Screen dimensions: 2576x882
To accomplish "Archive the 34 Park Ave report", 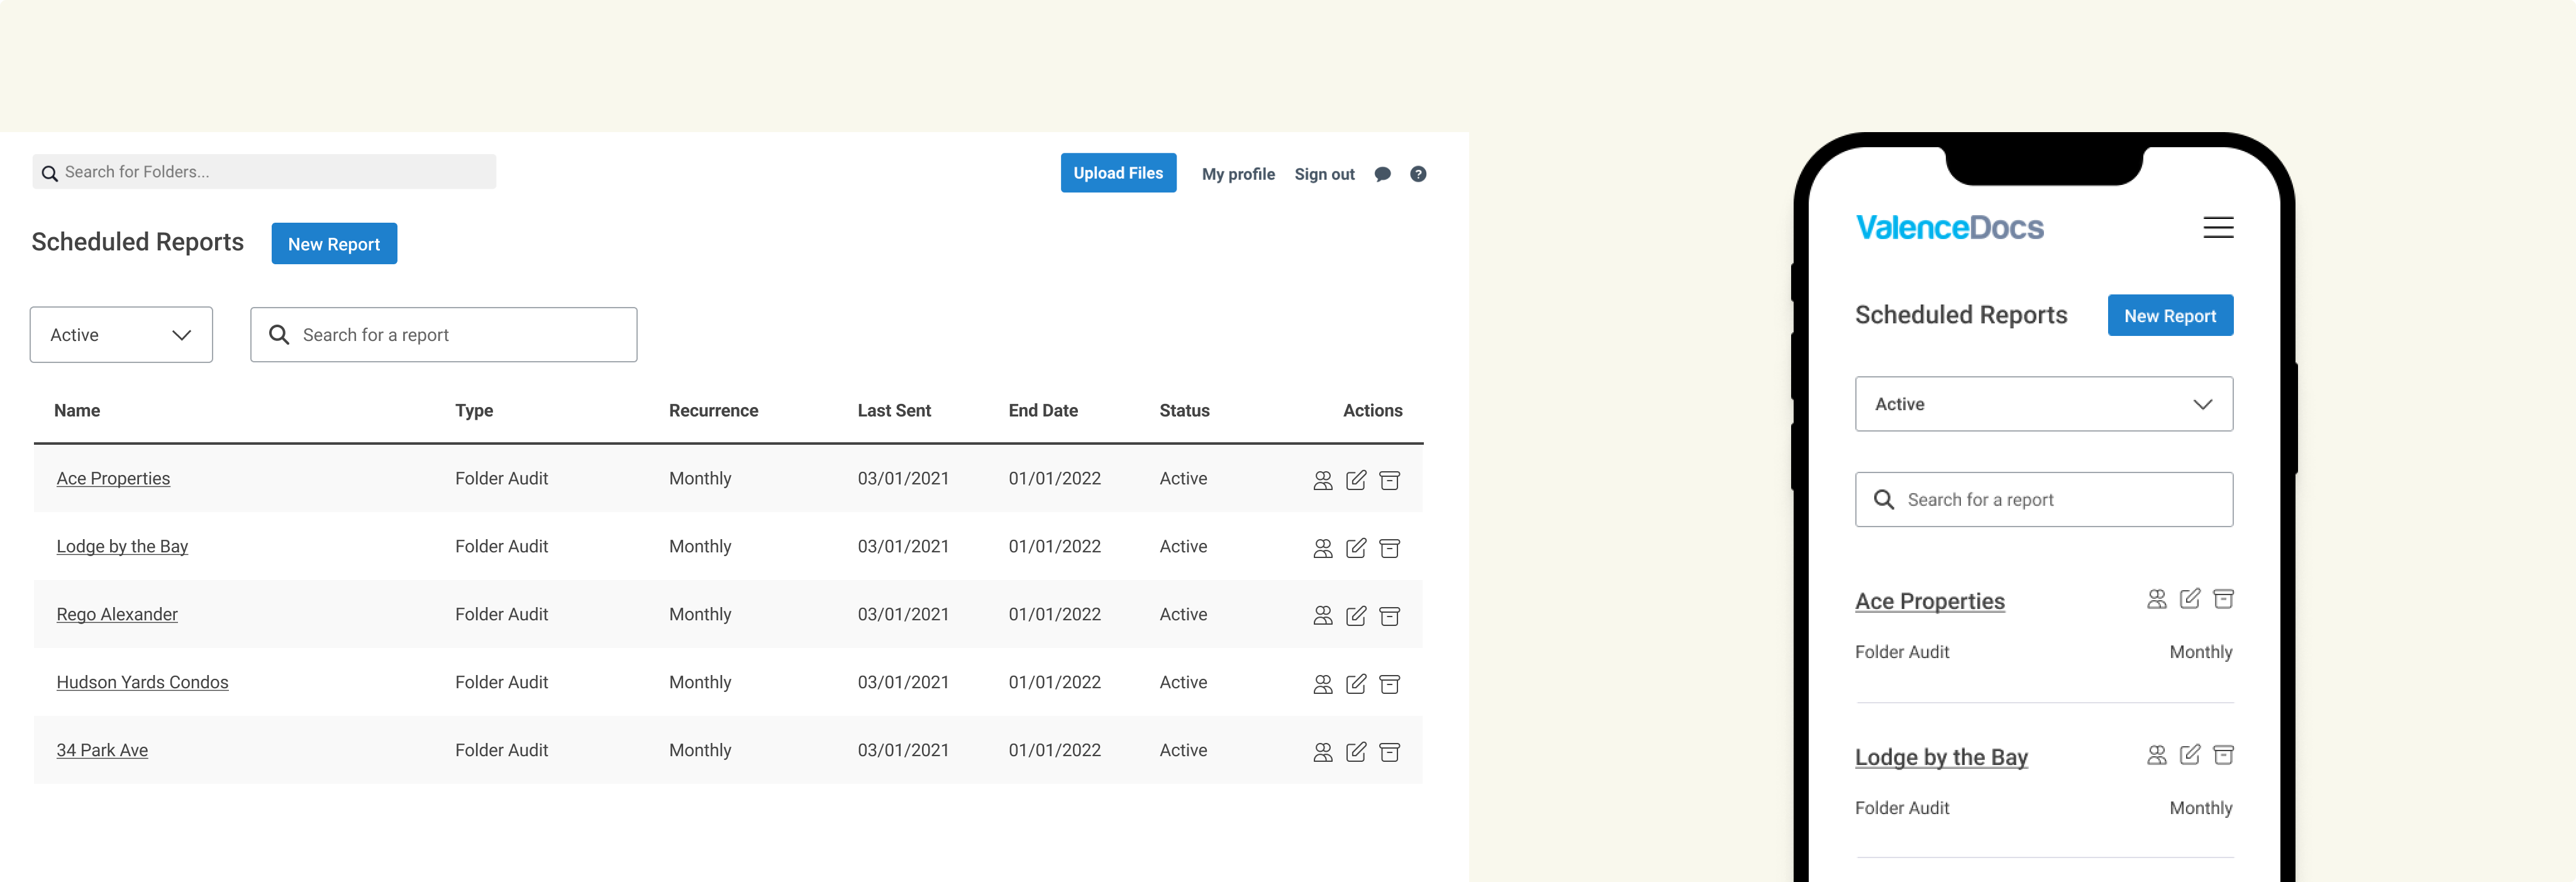I will coord(1390,752).
